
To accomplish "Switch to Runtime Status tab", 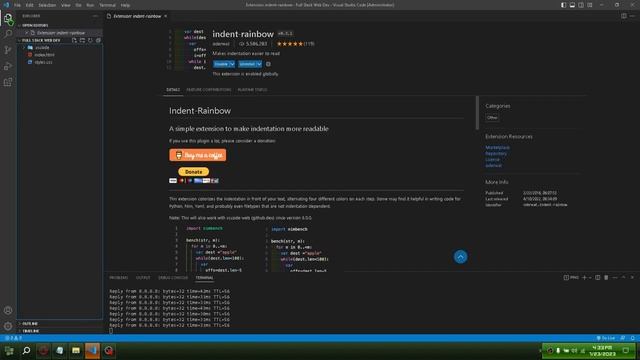I will point(252,90).
